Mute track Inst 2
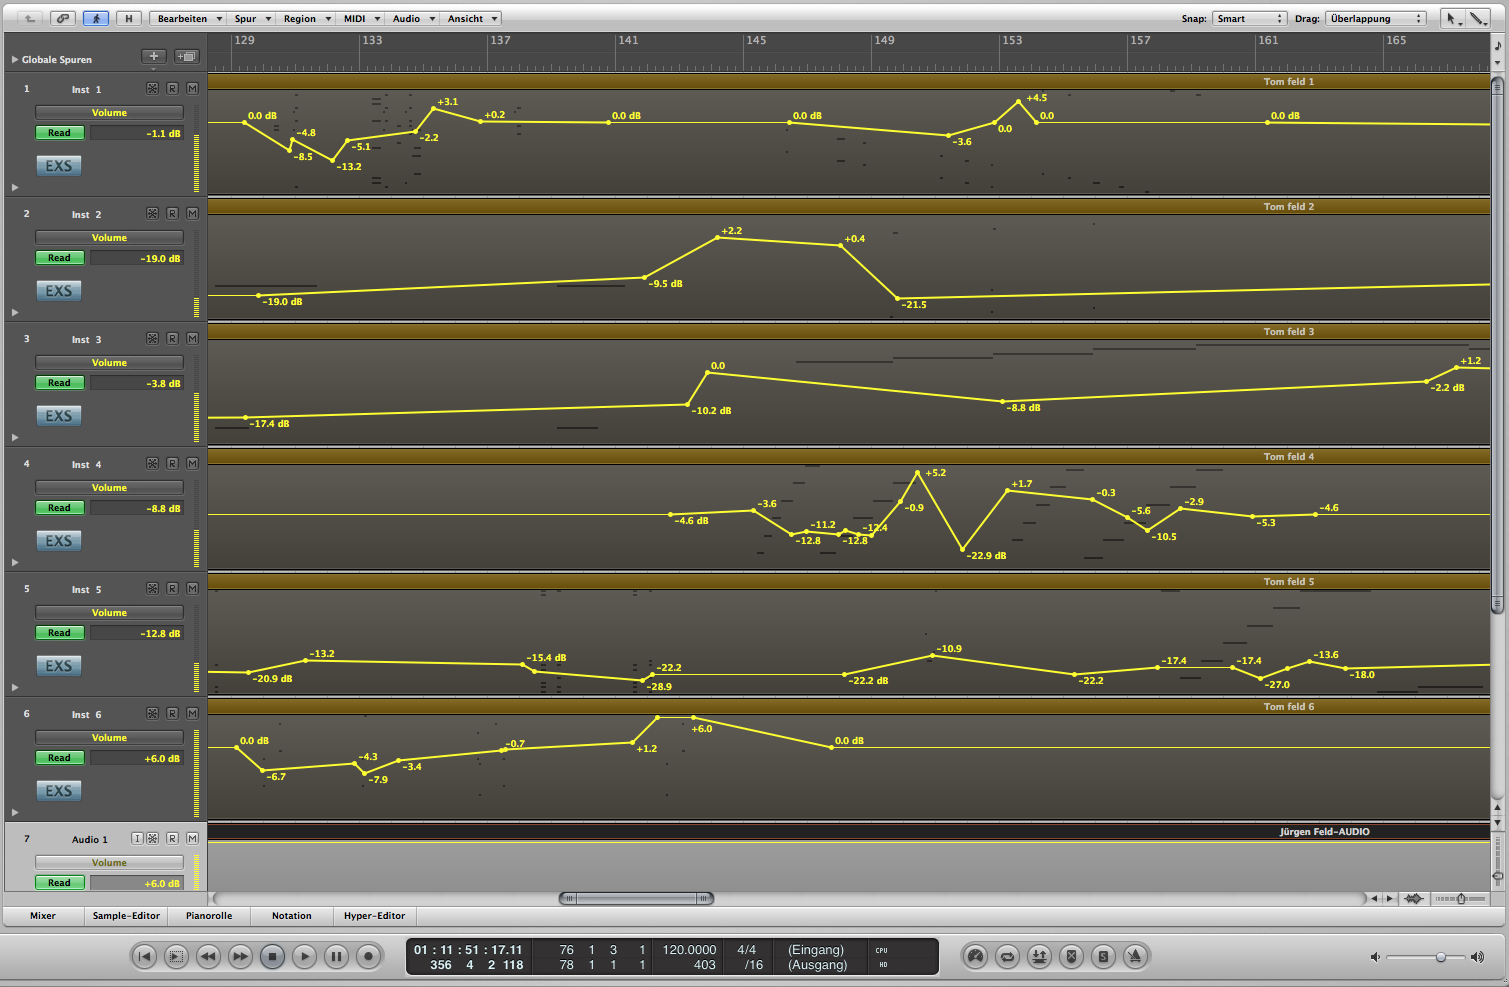This screenshot has width=1509, height=987. coord(192,214)
